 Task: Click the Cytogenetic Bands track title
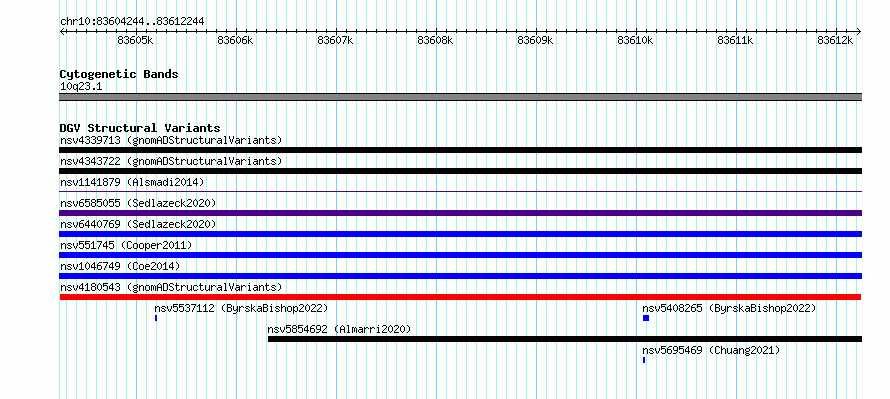(119, 74)
